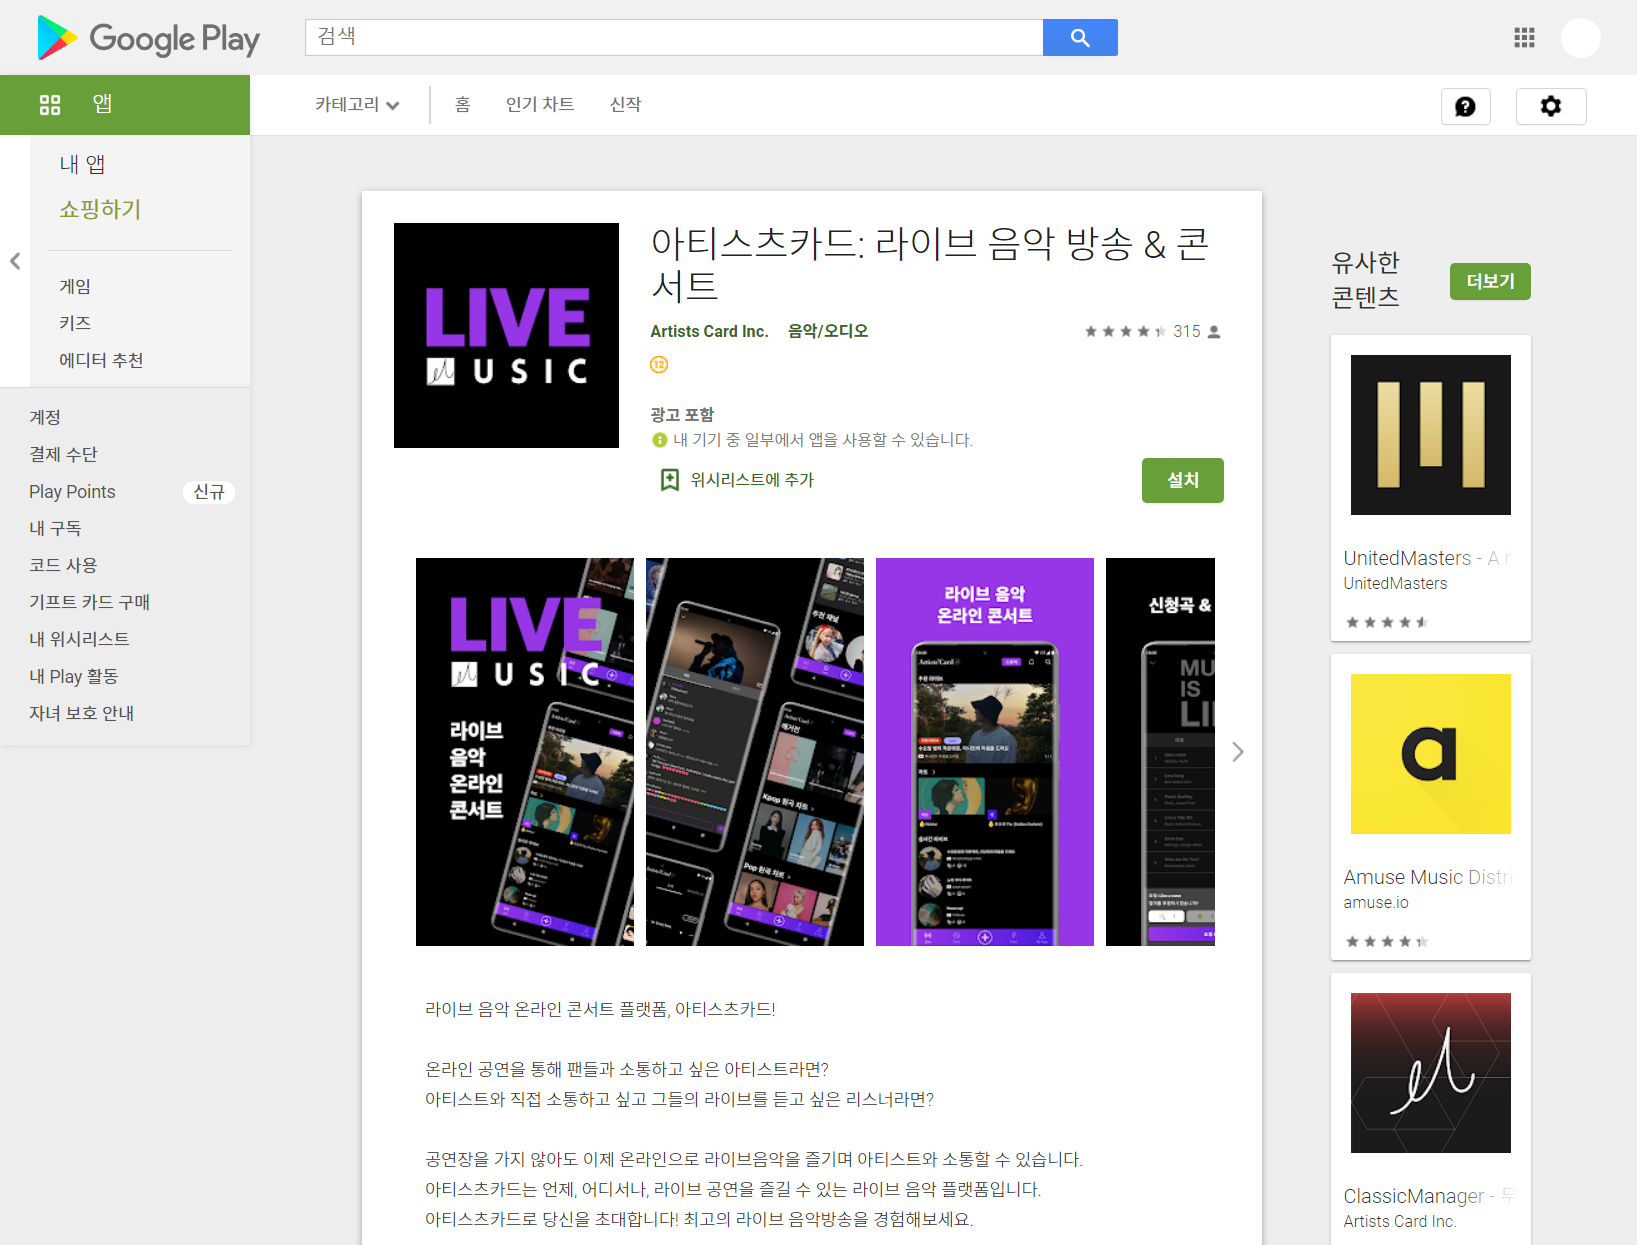1637x1245 pixels.
Task: Click the rating stars beside 315
Action: [x=1126, y=331]
